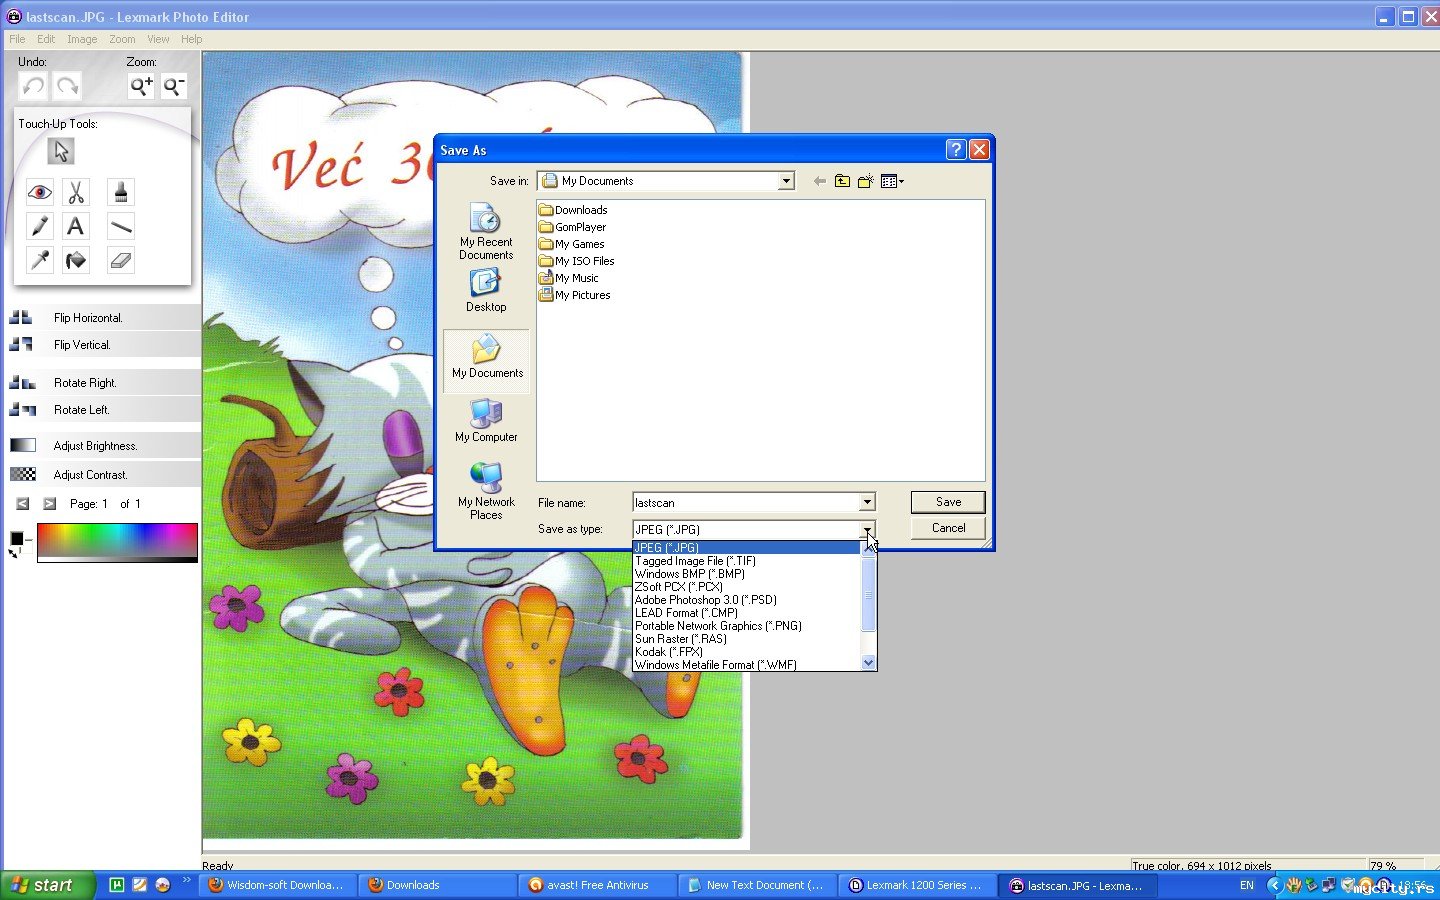Go back to last folder in Save As
Viewport: 1440px width, 900px height.
coord(820,181)
